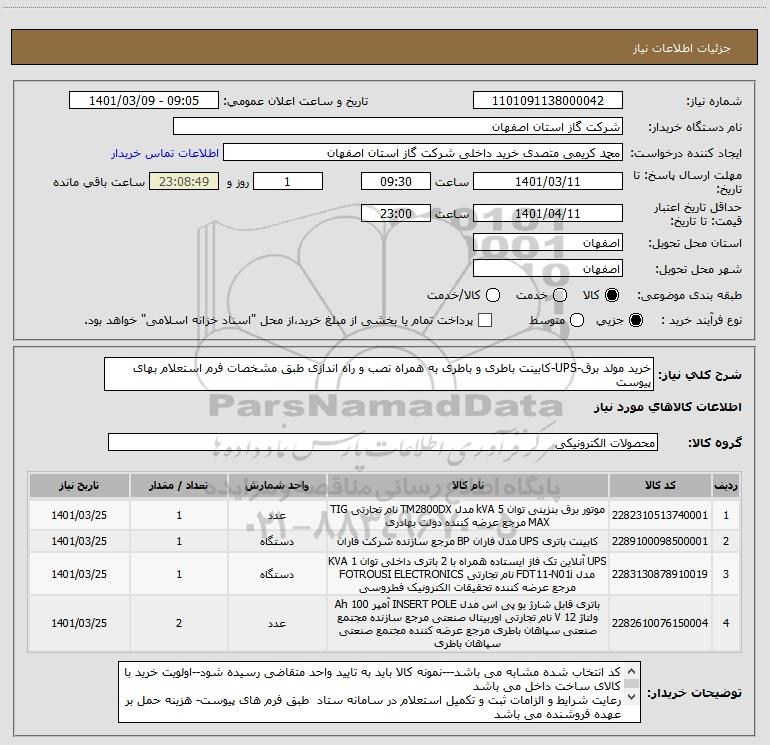The width and height of the screenshot is (770, 745).
Task: Click the remaining time counter 23:08:49
Action: coord(184,182)
